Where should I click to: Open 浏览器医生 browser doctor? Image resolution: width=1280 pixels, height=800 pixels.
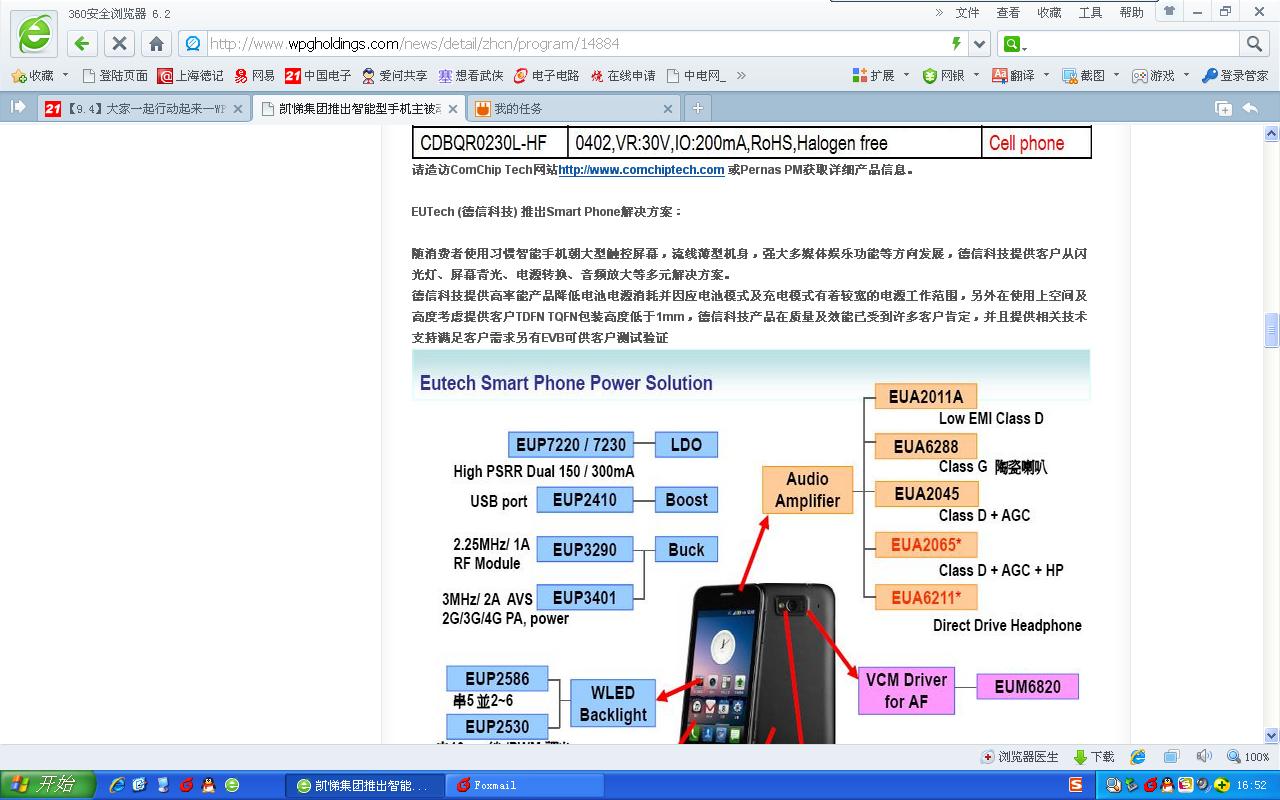pyautogui.click(x=1020, y=757)
